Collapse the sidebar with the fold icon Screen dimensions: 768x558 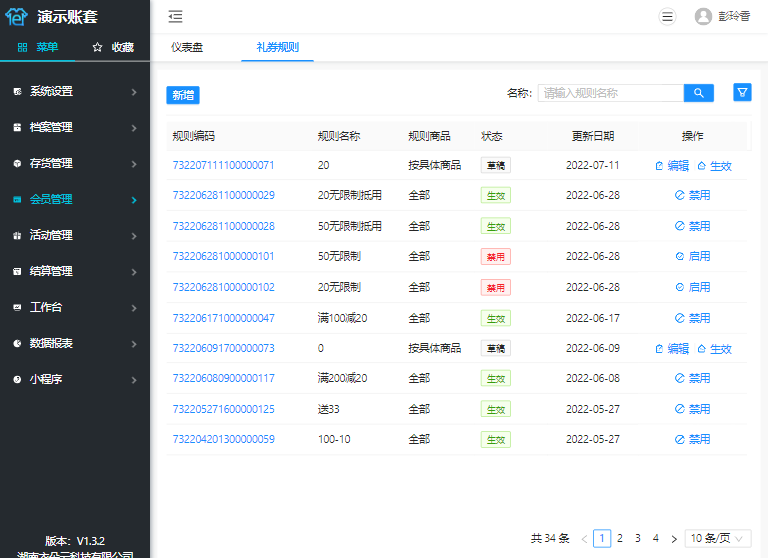(x=175, y=17)
